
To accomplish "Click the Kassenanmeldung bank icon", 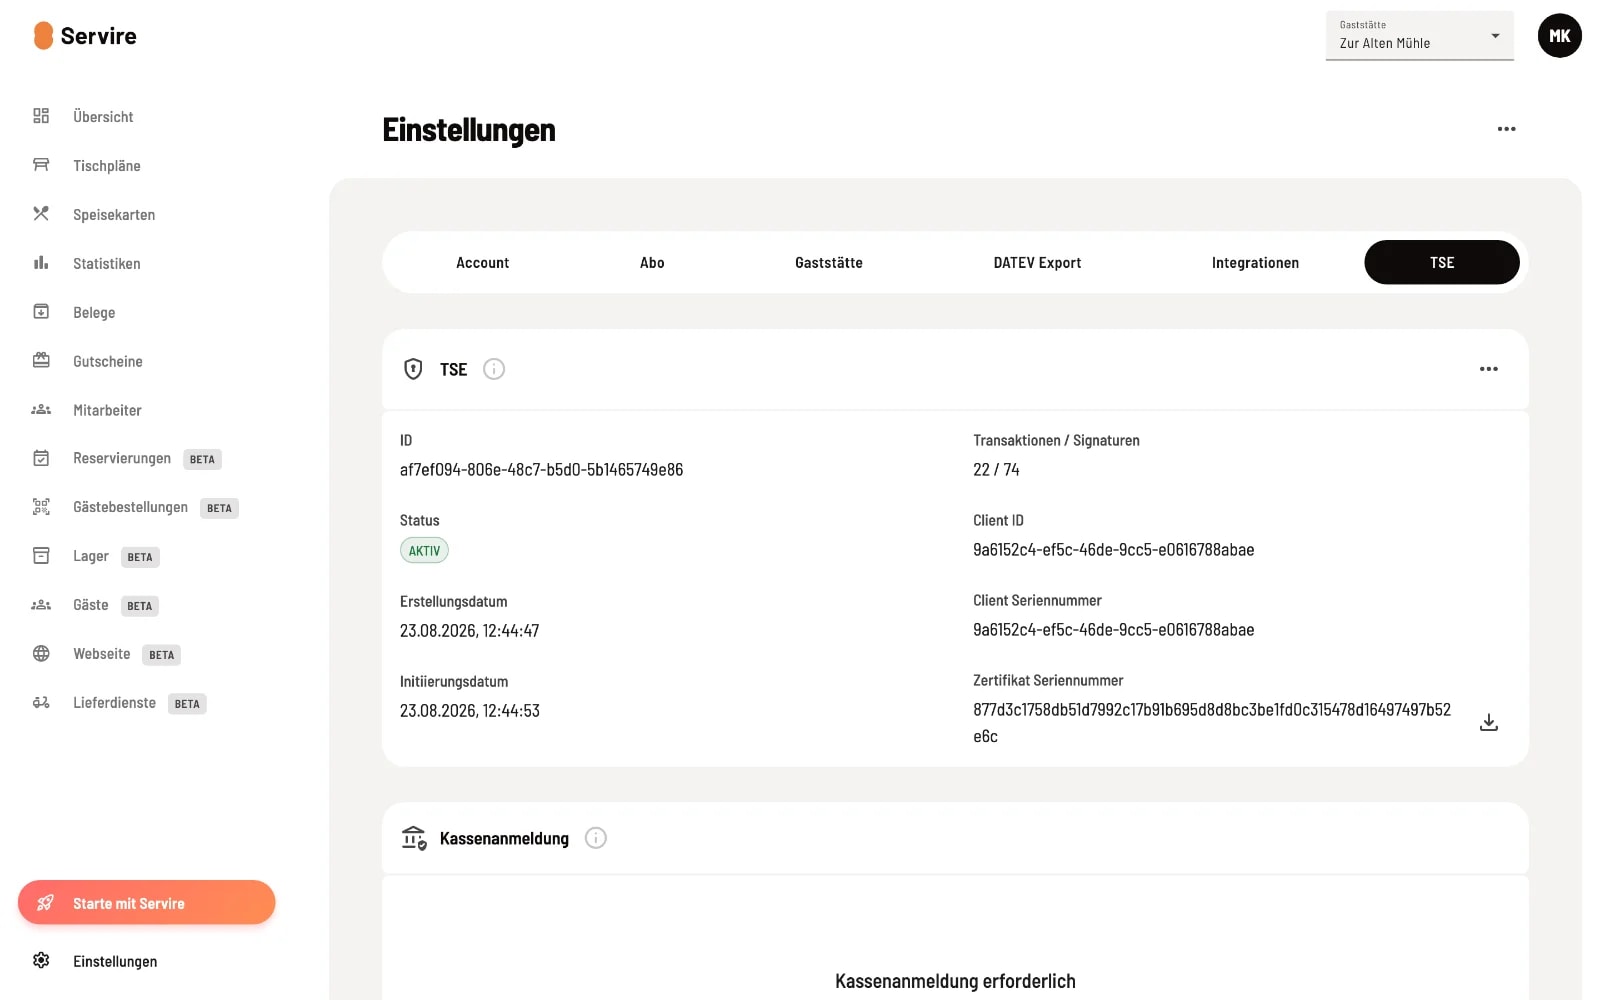I will (414, 838).
